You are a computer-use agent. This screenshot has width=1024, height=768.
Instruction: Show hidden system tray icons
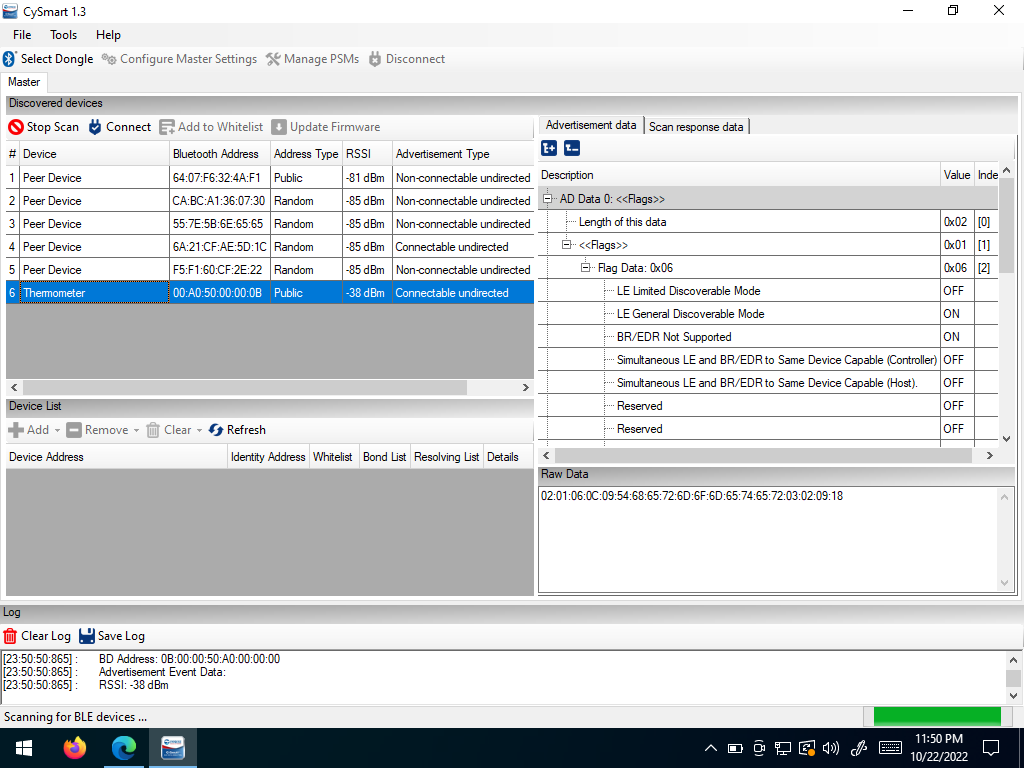[711, 748]
